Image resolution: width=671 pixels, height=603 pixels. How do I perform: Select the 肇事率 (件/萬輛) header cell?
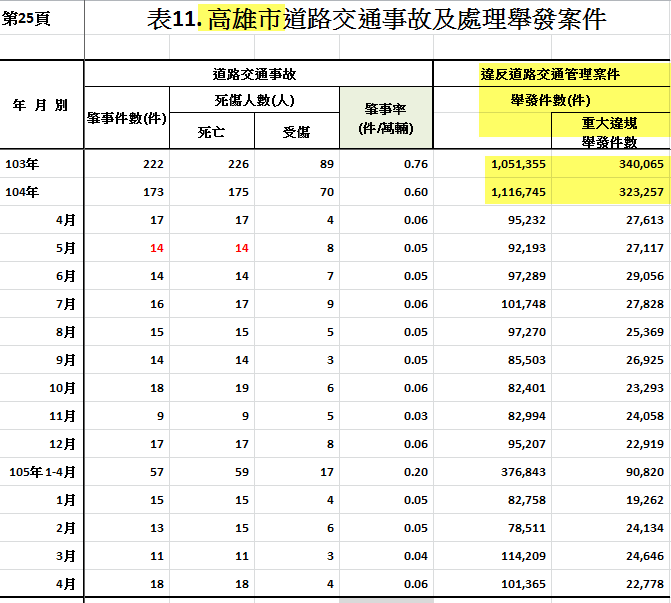pyautogui.click(x=386, y=118)
